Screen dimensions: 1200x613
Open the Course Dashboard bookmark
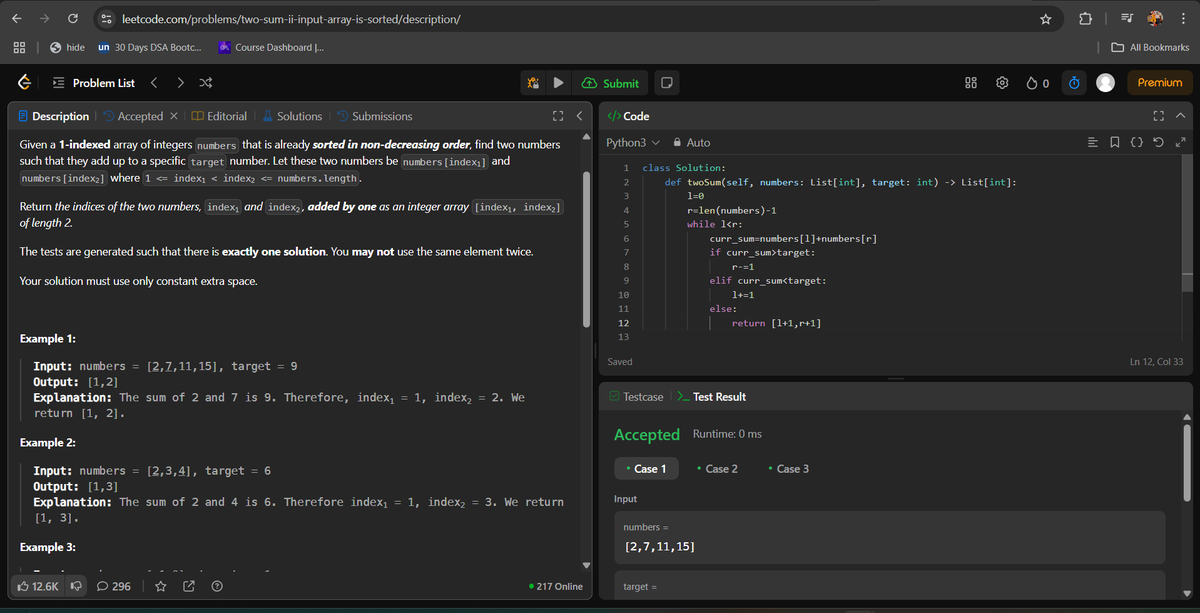coord(270,47)
